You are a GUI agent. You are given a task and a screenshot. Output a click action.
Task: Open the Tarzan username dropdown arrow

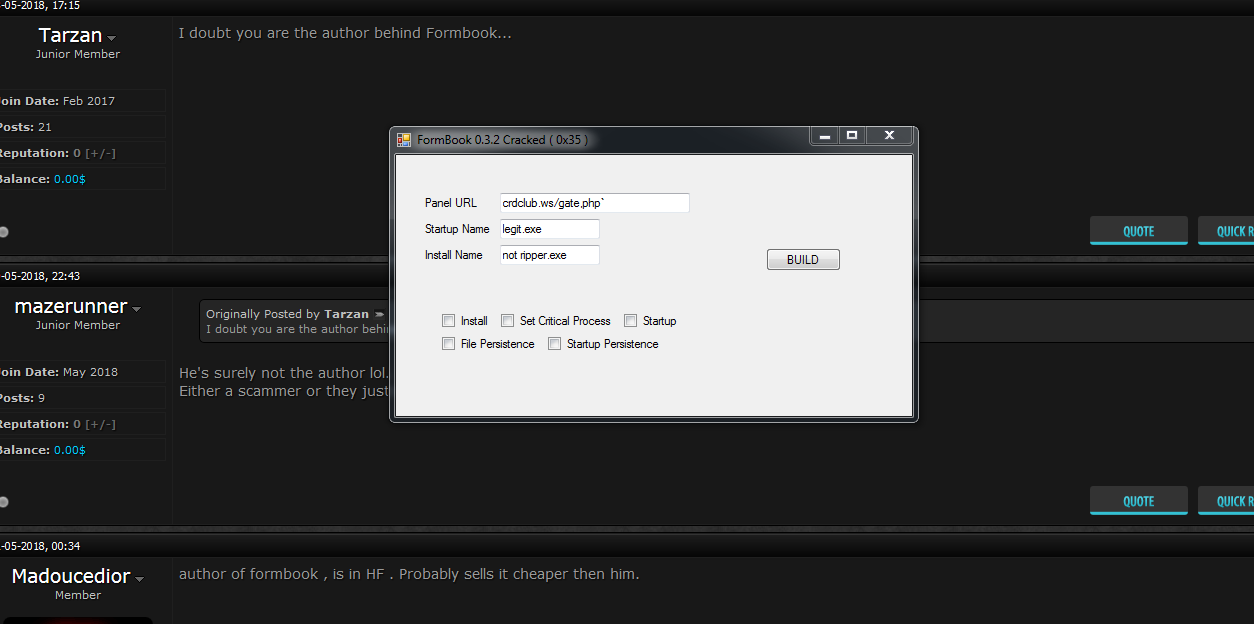click(111, 38)
